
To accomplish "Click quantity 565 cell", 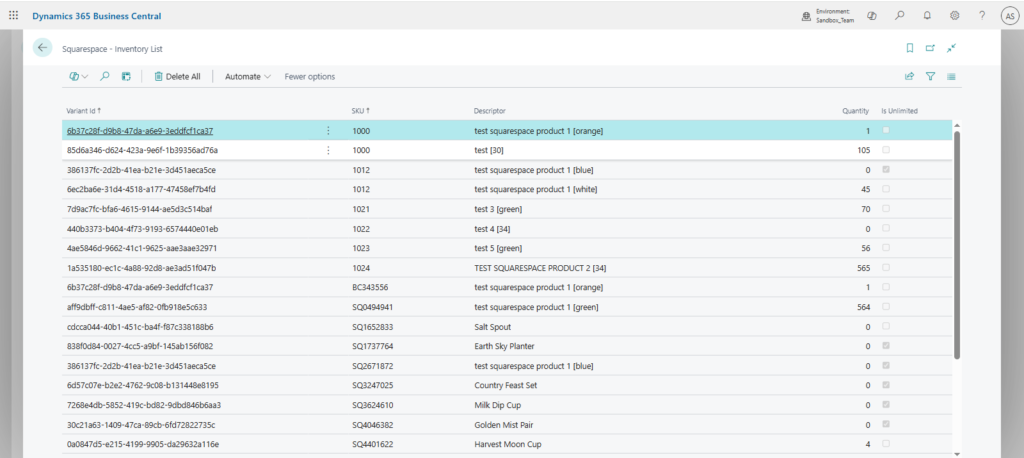I will pyautogui.click(x=863, y=268).
